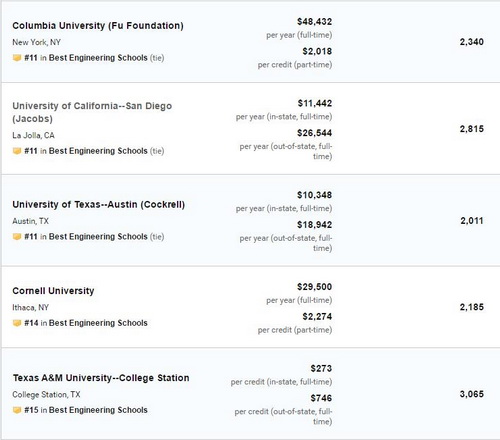The image size is (500, 440).
Task: Click UC San Diego's Best Engineering Schools link
Action: [98, 151]
